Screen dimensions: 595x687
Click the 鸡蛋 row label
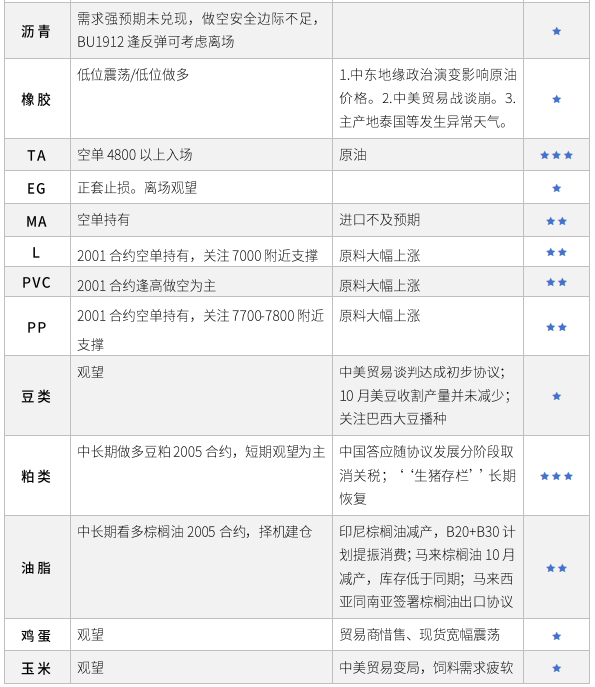[36, 636]
